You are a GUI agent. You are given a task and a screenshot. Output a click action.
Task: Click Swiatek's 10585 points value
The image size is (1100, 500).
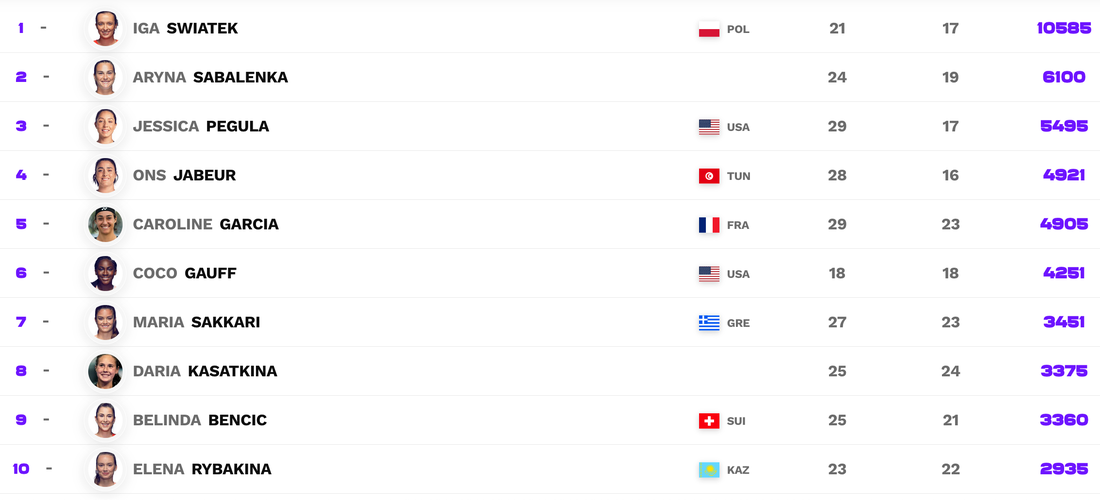click(1063, 28)
